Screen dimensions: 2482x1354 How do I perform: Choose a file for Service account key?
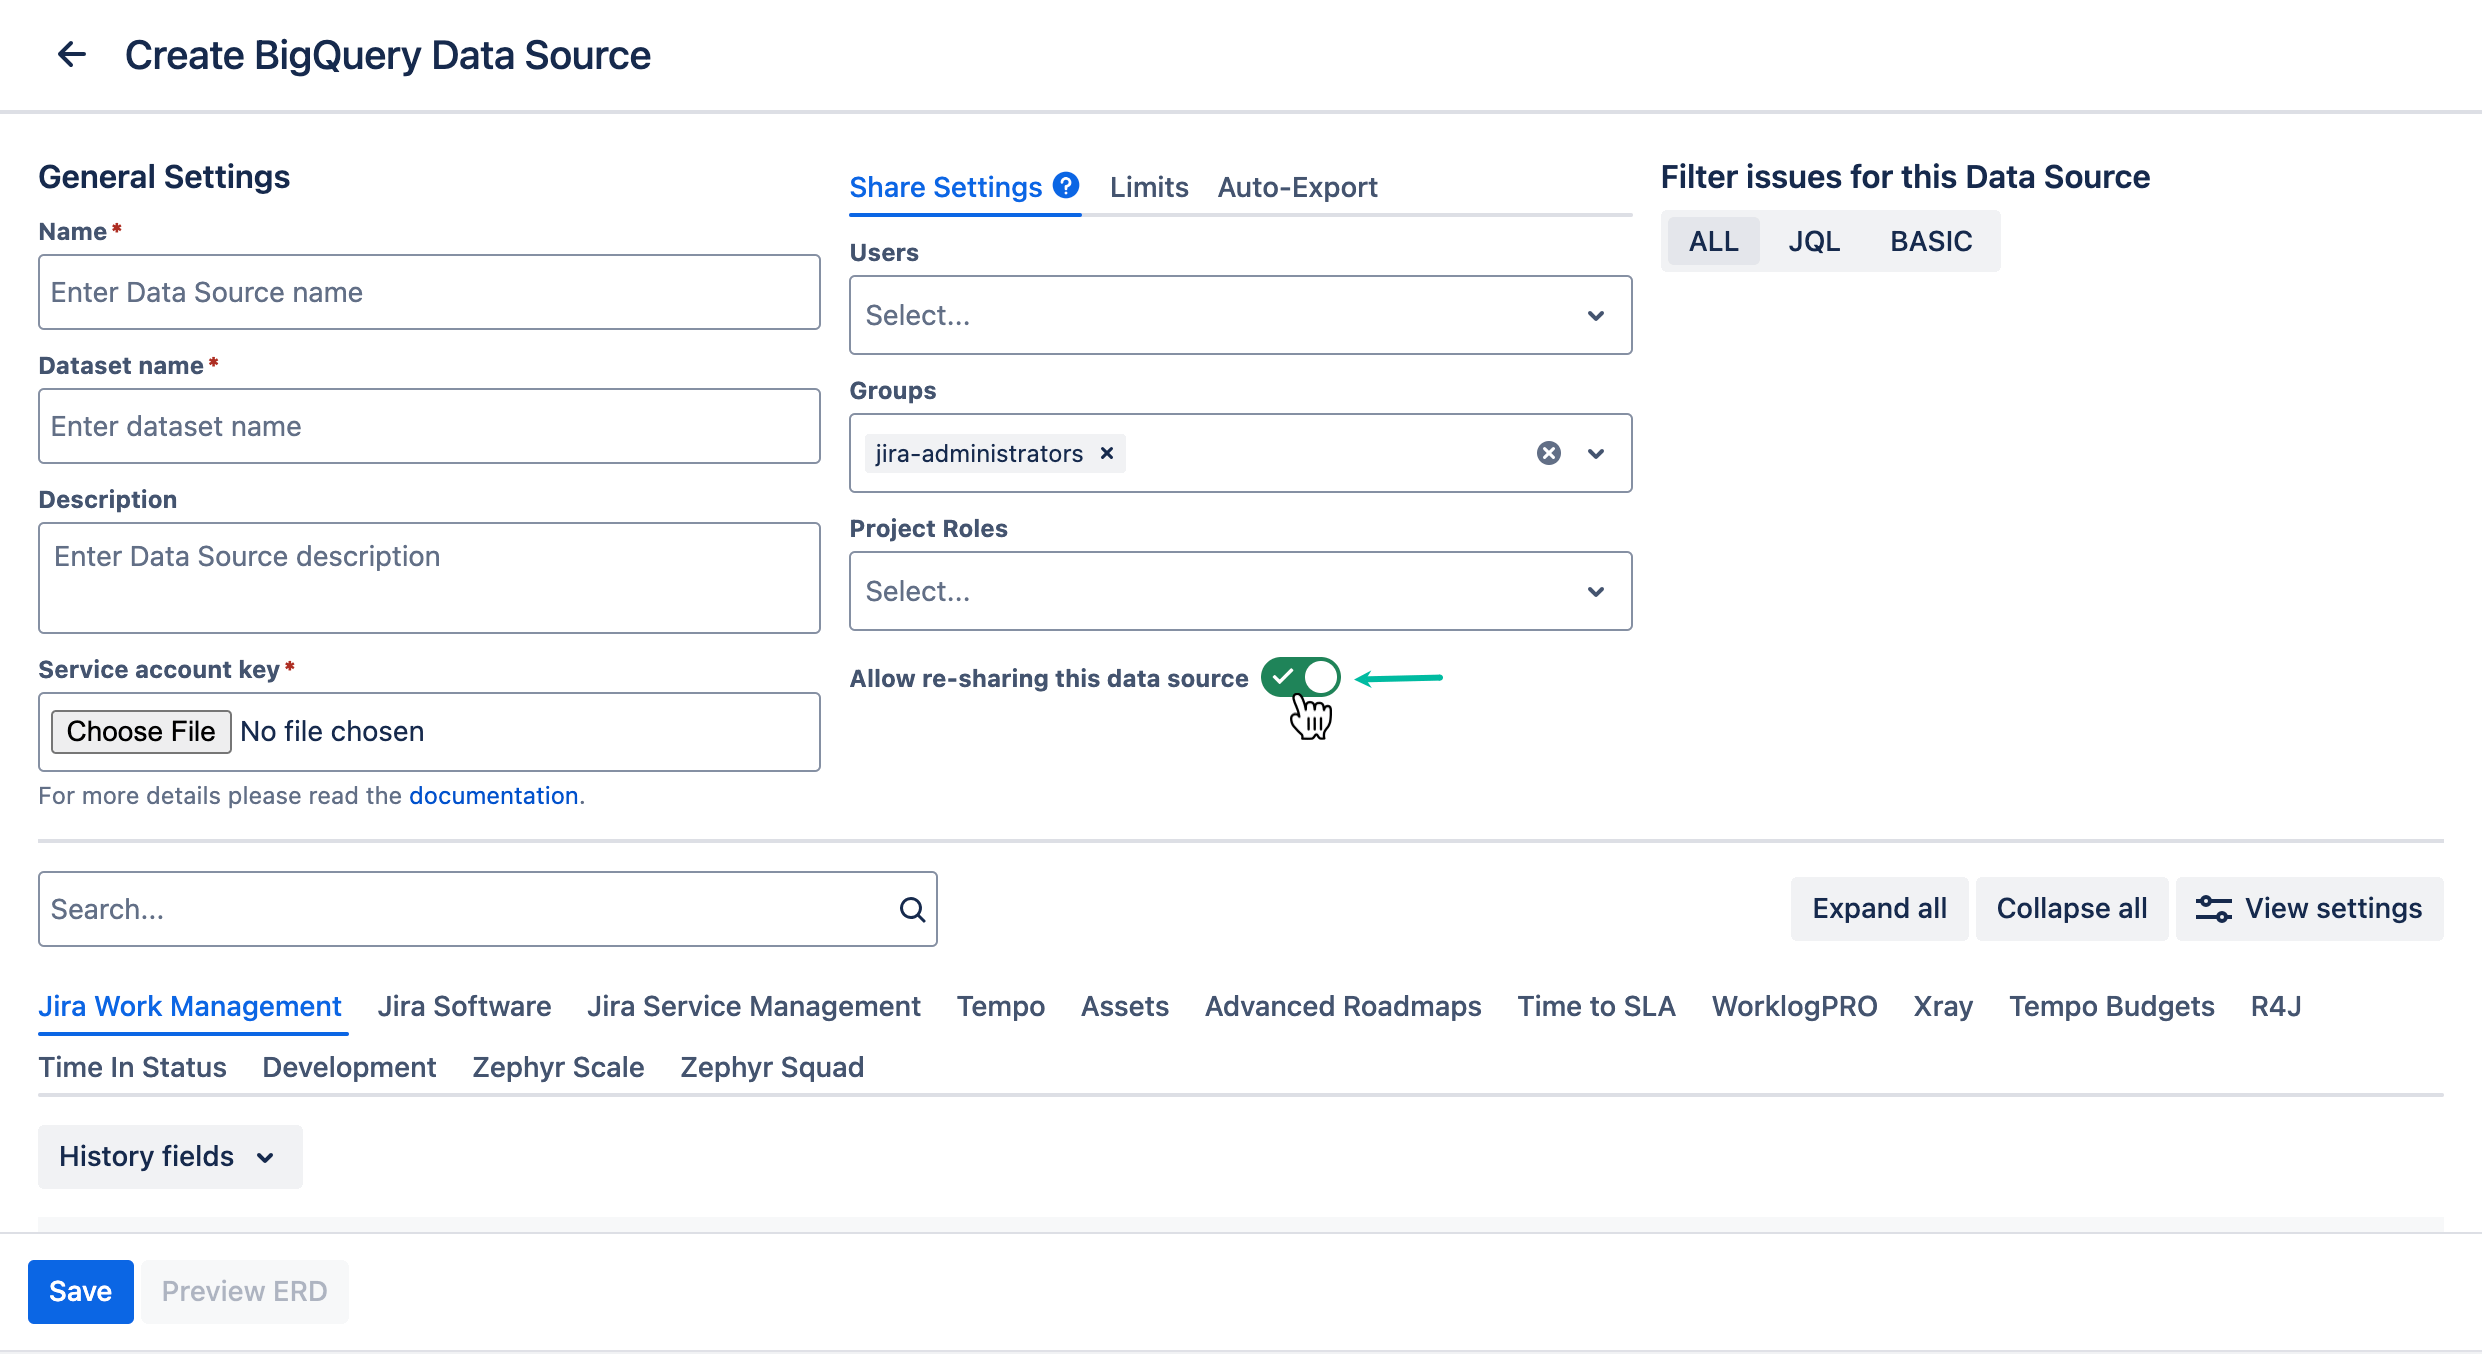(x=140, y=731)
